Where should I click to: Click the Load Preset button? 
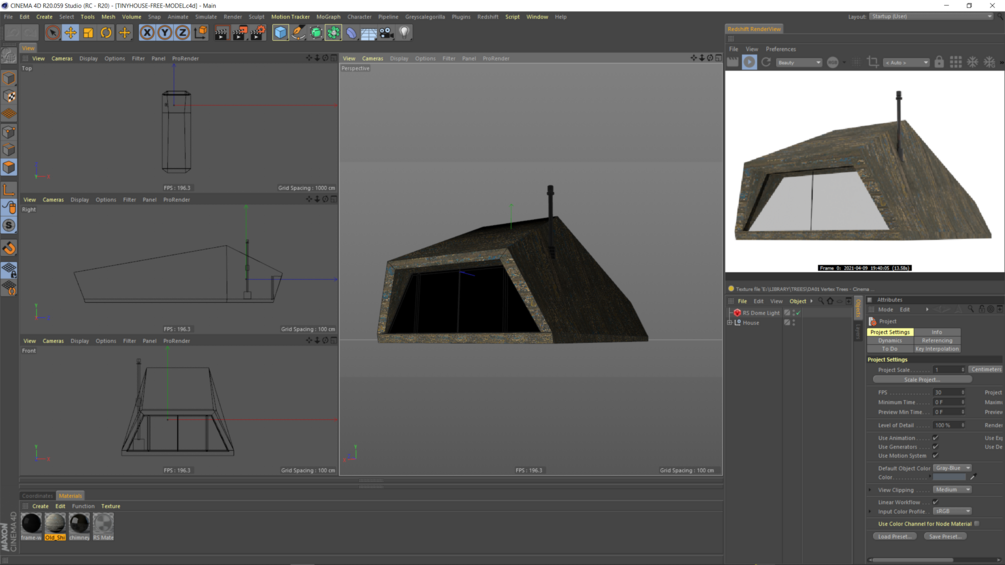tap(895, 537)
